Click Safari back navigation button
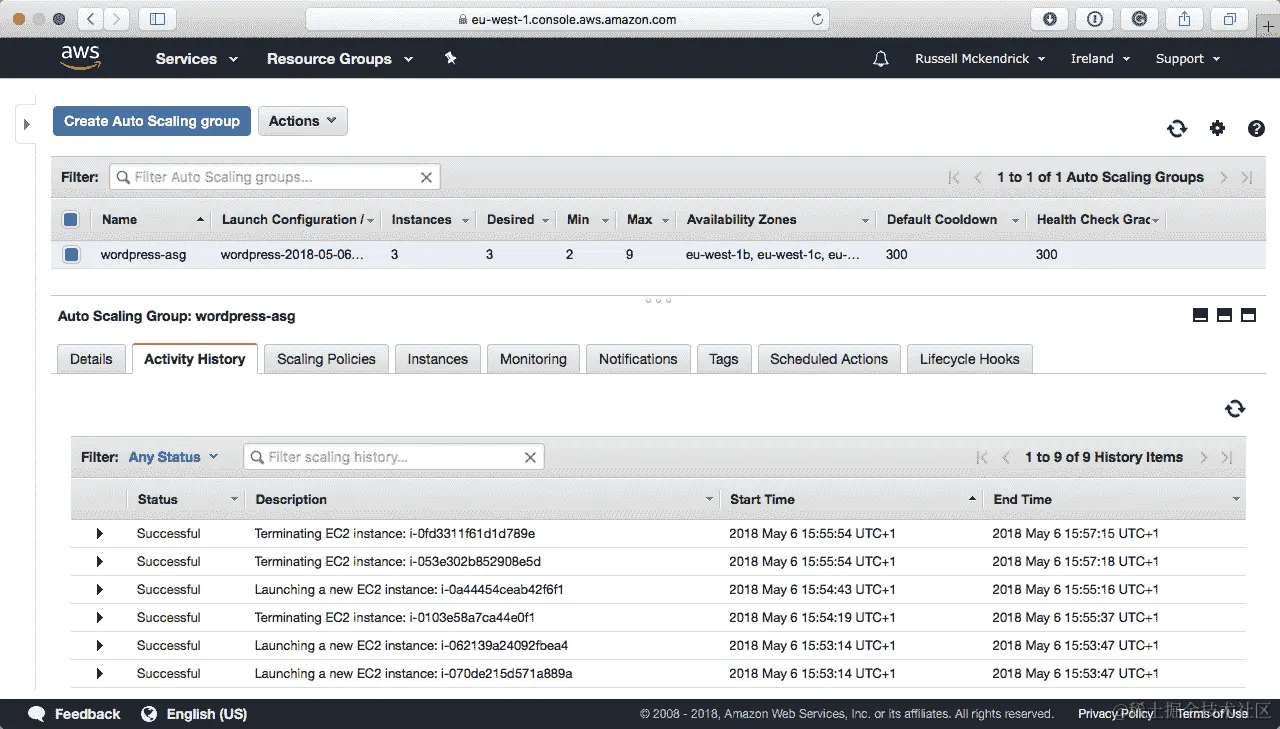Viewport: 1280px width, 729px height. tap(90, 19)
